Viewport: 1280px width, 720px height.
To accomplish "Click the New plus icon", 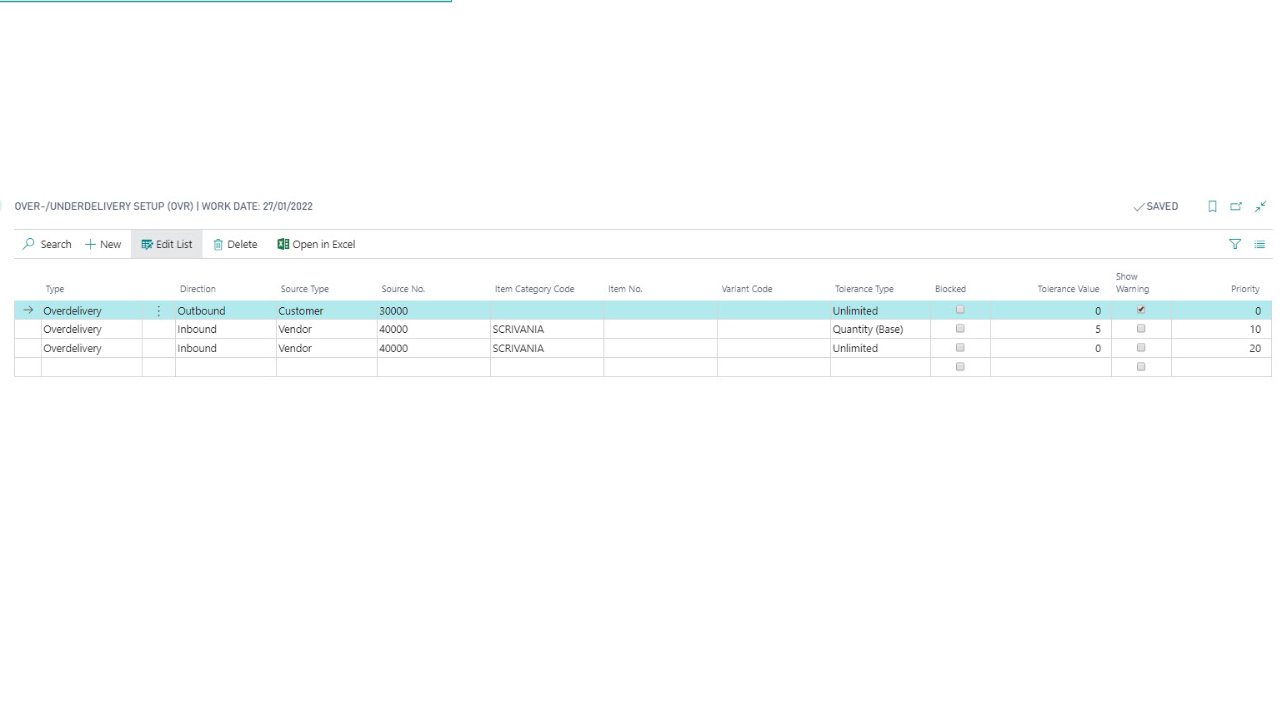I will tap(91, 244).
